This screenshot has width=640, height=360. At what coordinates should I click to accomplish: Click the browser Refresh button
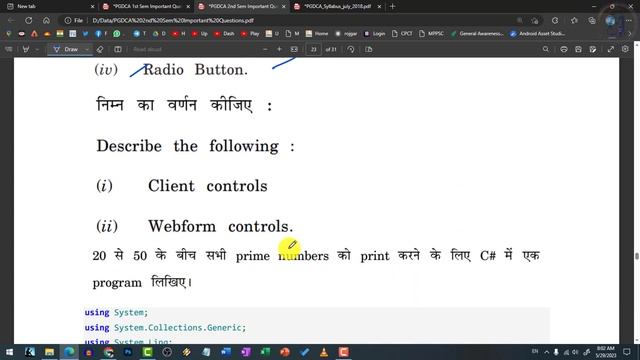pyautogui.click(x=29, y=20)
